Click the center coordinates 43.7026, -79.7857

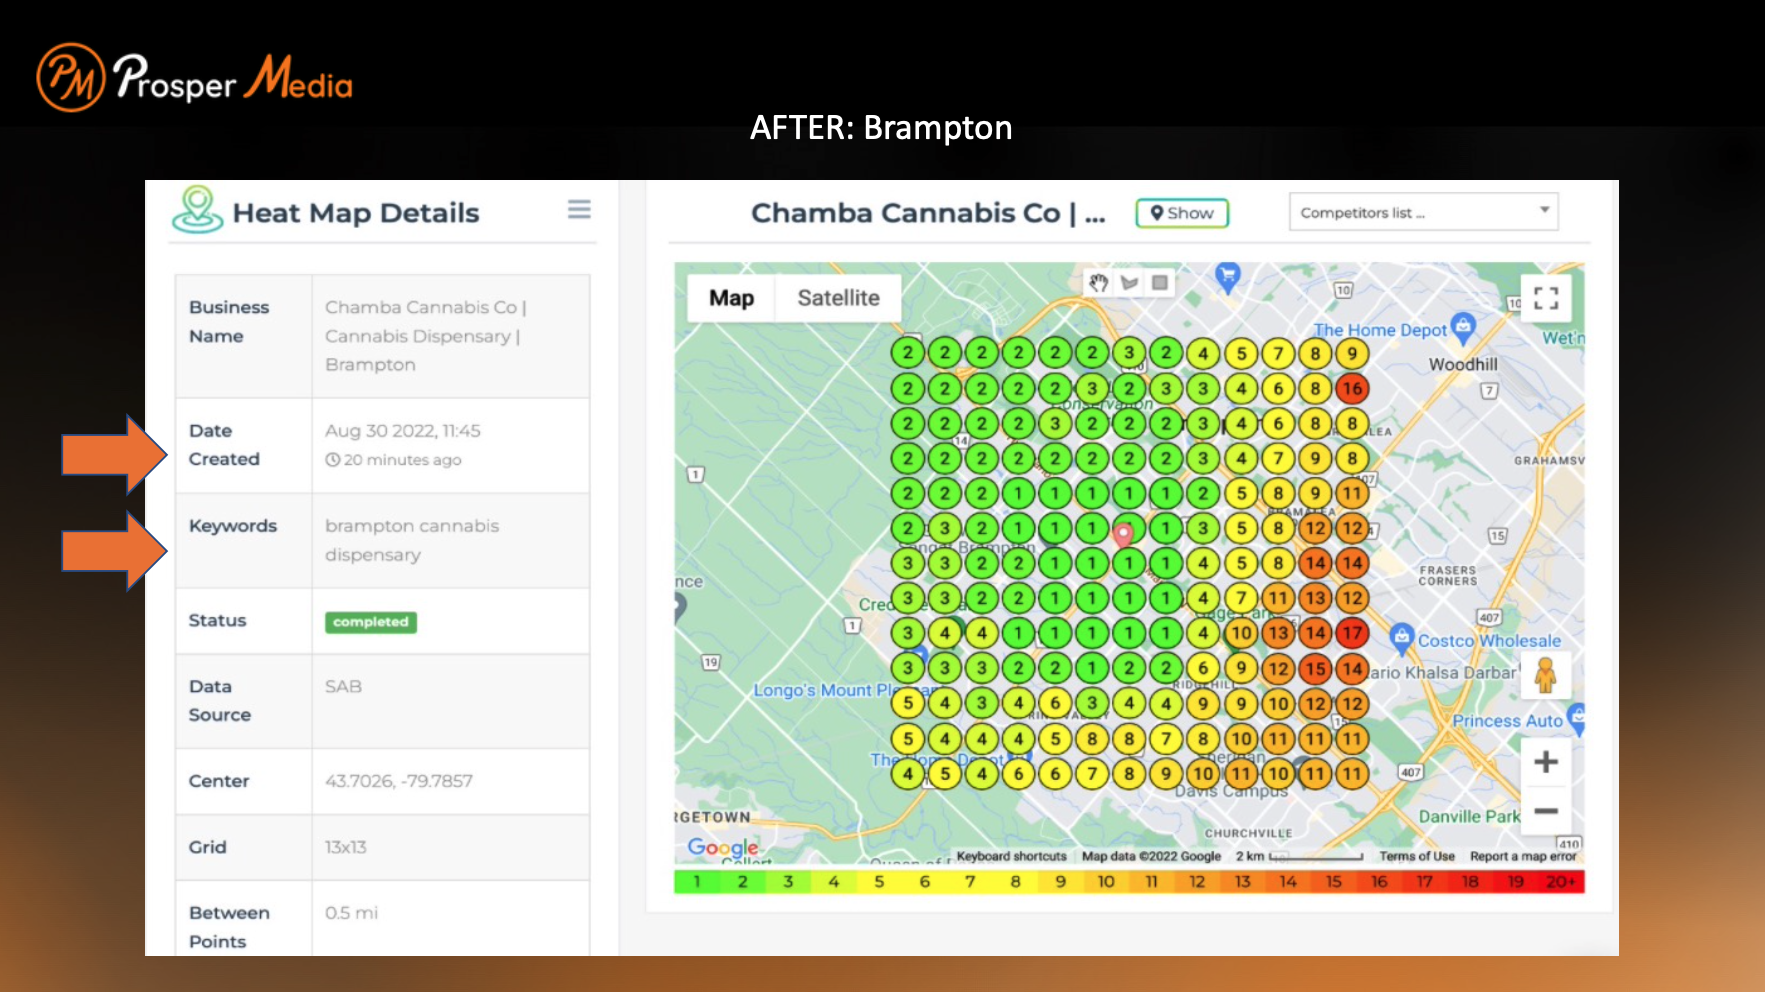tap(399, 781)
